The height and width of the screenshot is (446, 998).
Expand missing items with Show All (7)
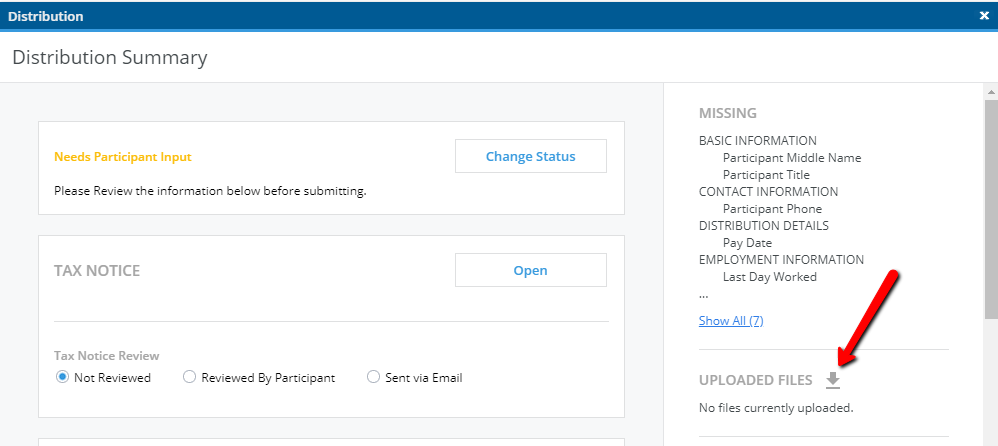click(x=731, y=321)
